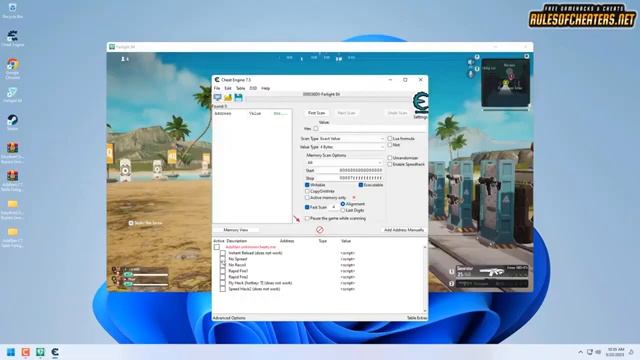
Task: Open the Value Type dropdown
Action: [351, 147]
